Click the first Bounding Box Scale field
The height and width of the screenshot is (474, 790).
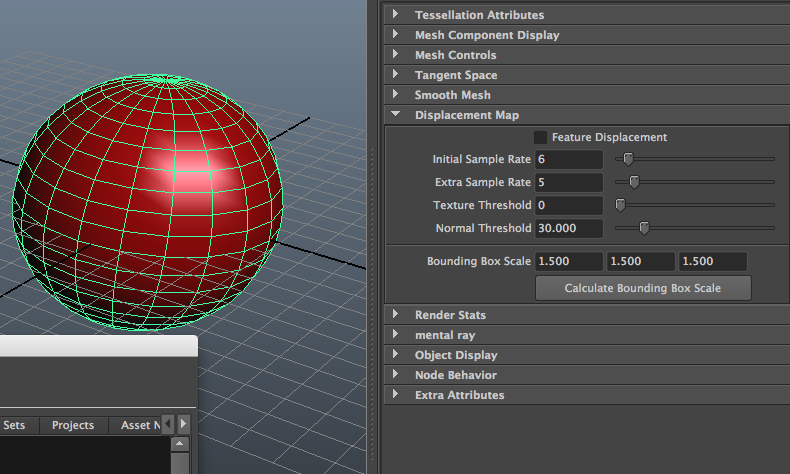[569, 261]
